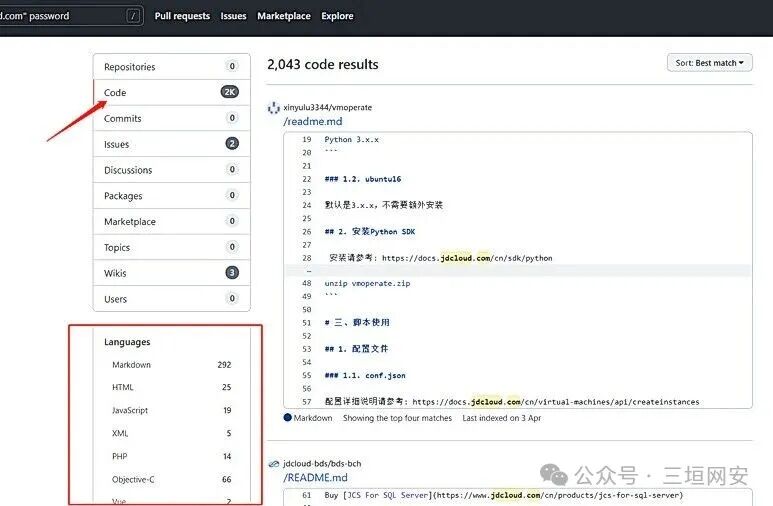
Task: Click line 61 Buy JCS For SQL Server text
Action: (x=504, y=495)
